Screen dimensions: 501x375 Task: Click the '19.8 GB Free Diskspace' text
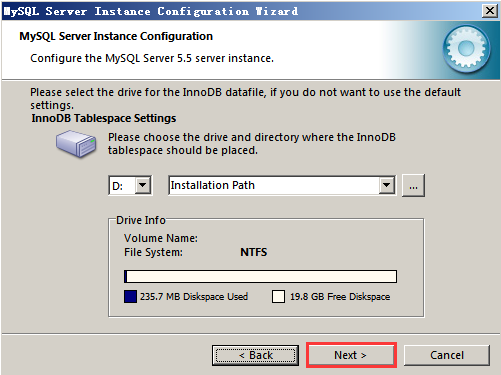coord(340,296)
